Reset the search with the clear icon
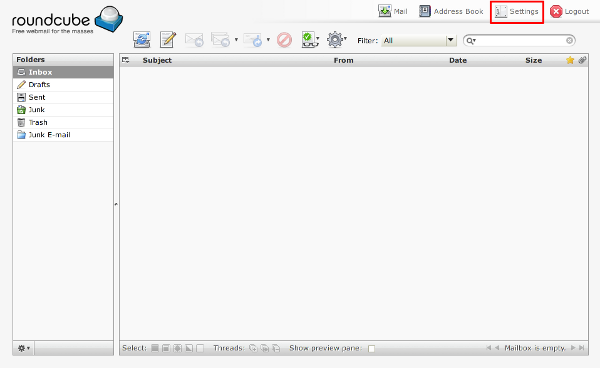 pos(569,40)
